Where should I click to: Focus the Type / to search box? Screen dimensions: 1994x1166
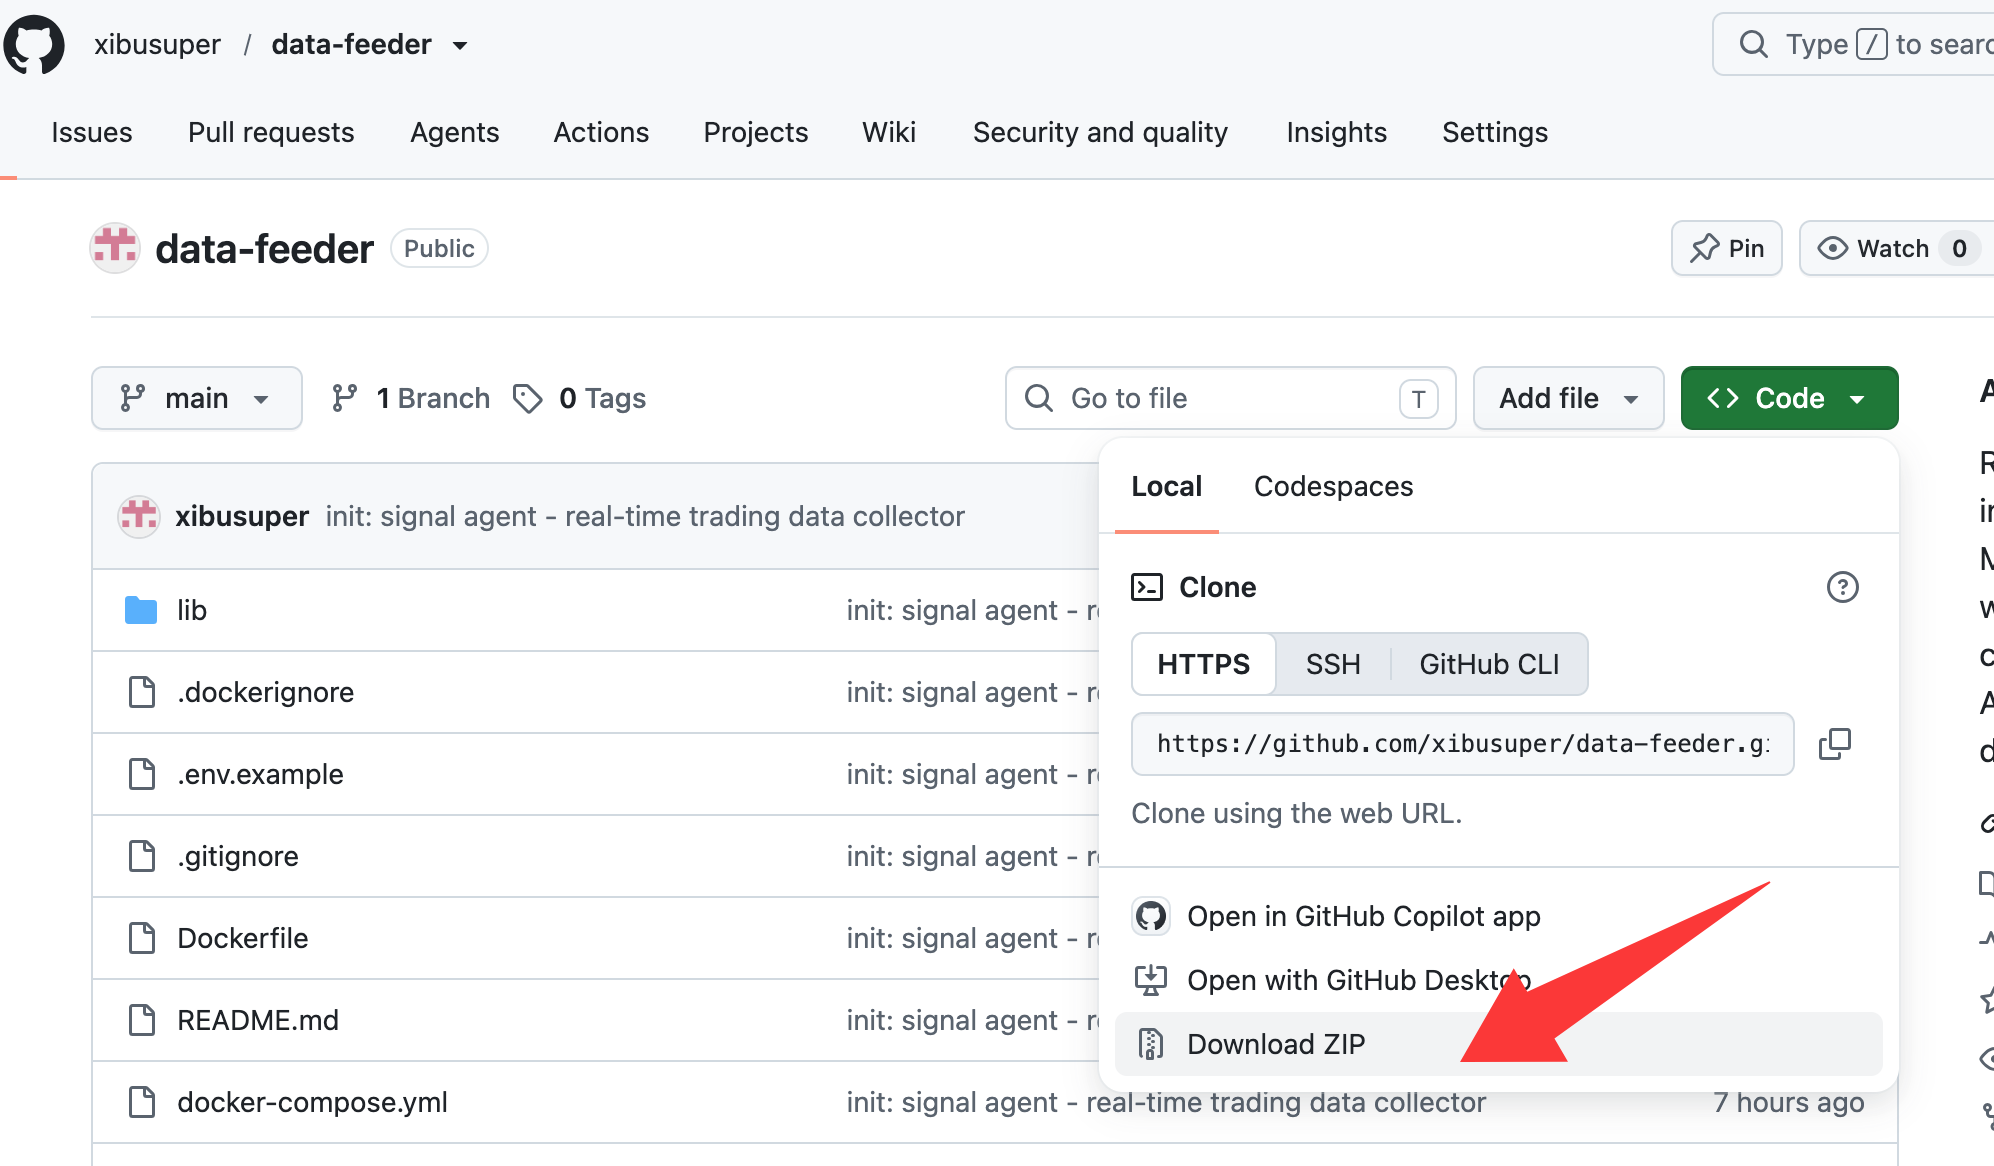[x=1853, y=44]
